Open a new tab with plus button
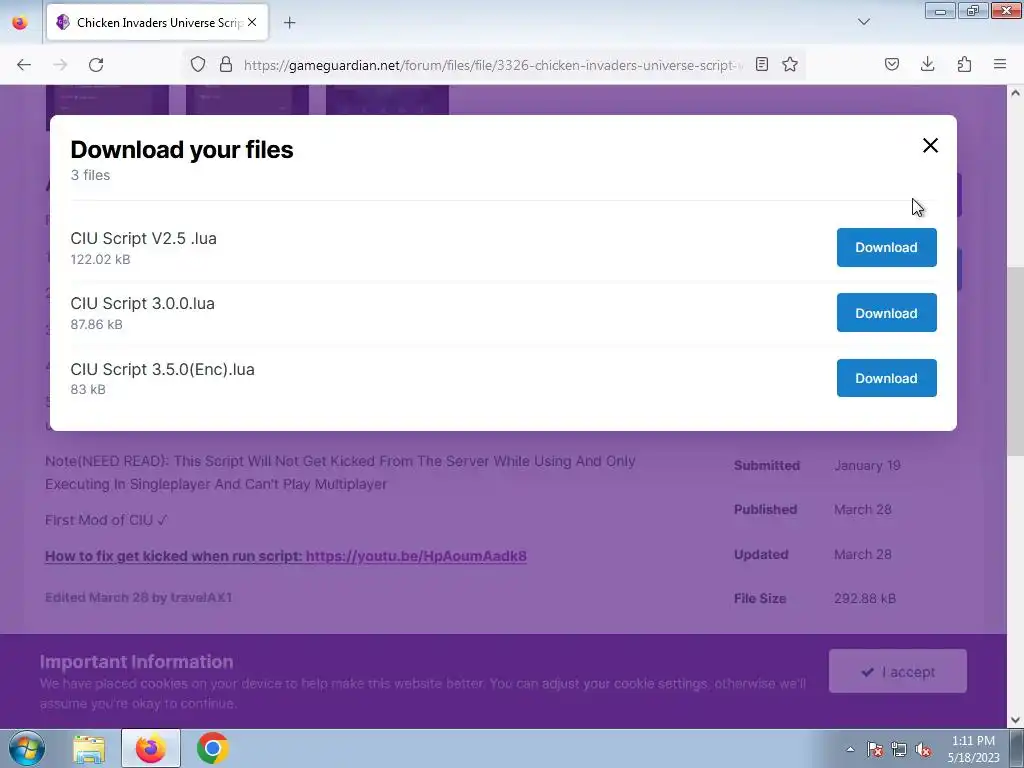This screenshot has width=1024, height=768. click(289, 23)
